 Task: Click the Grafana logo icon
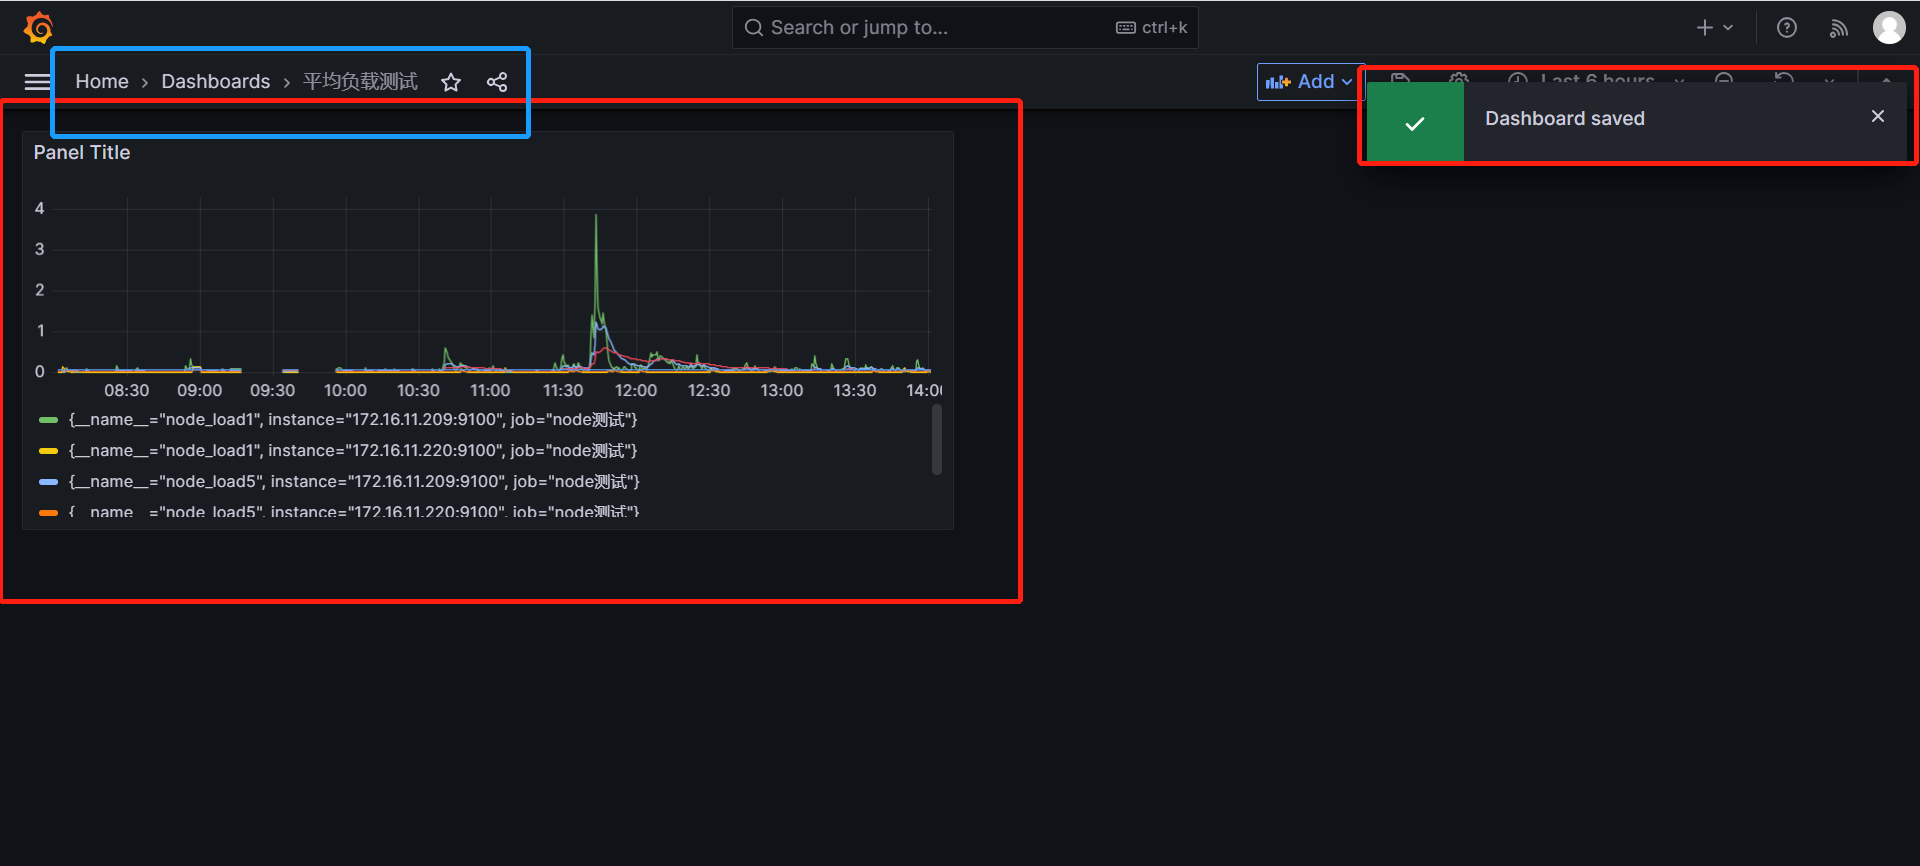click(x=38, y=28)
